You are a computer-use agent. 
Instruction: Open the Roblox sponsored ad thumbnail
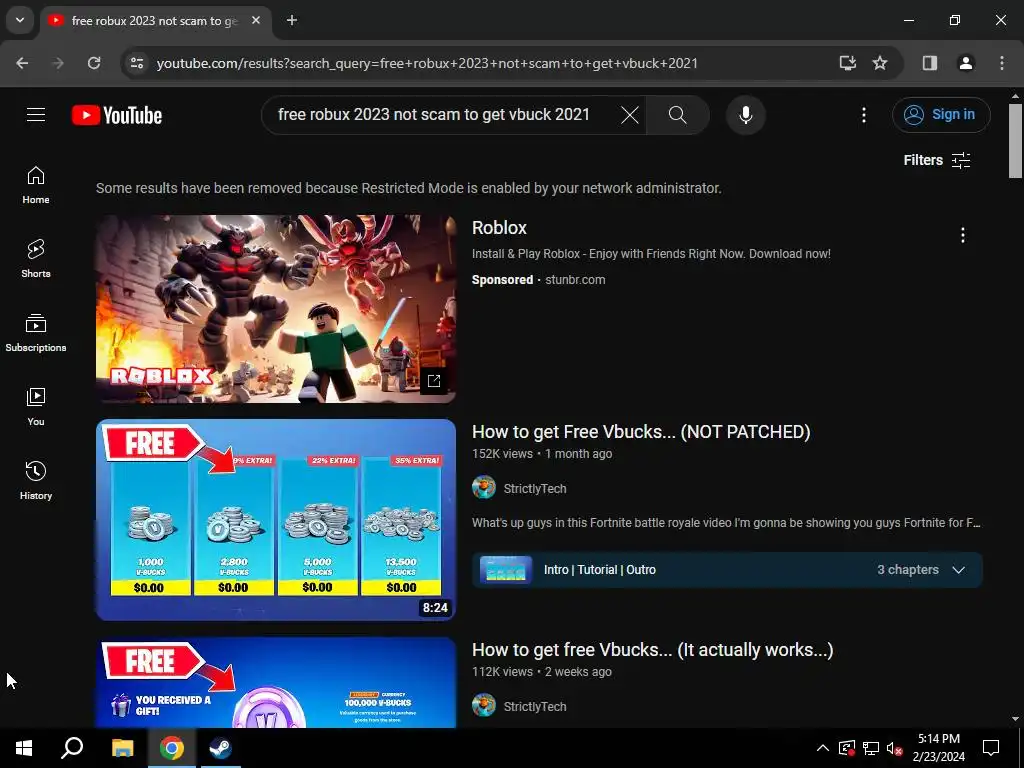pos(276,308)
